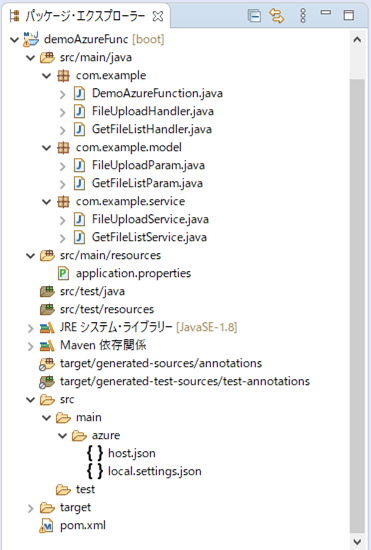Expand Maven 依存関係 node
The height and width of the screenshot is (550, 371).
[31, 346]
